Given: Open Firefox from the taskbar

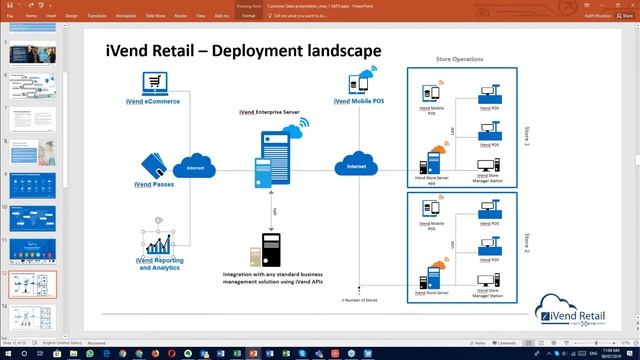Looking at the screenshot, I should tap(155, 353).
